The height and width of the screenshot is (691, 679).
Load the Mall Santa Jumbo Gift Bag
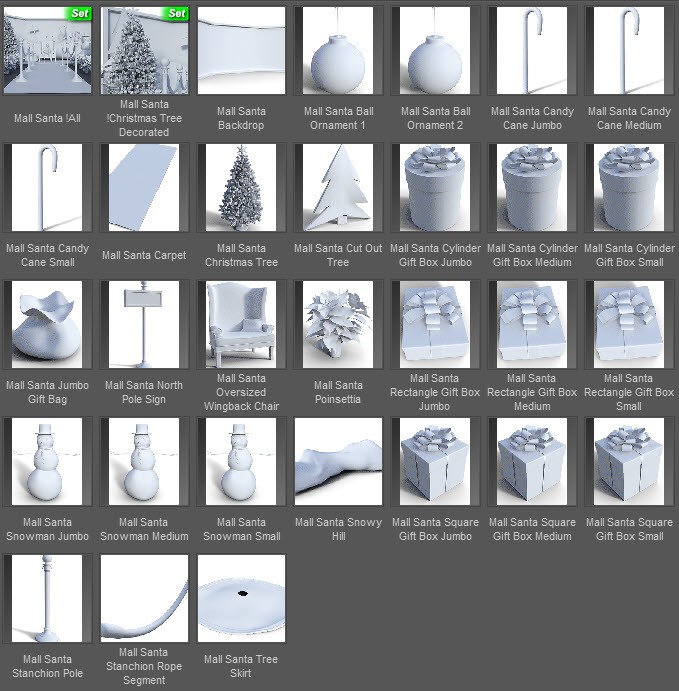tap(47, 324)
